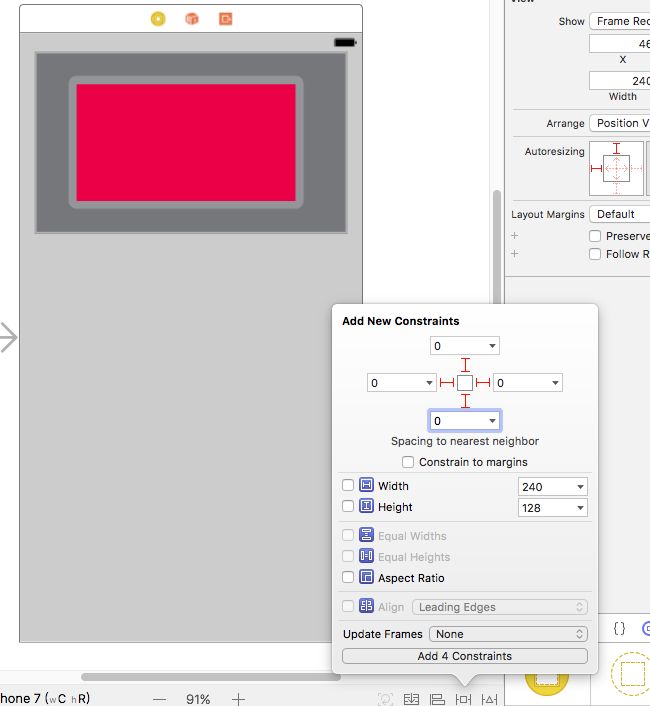Open the Update Frames None dropdown
This screenshot has width=650, height=706.
pos(508,634)
